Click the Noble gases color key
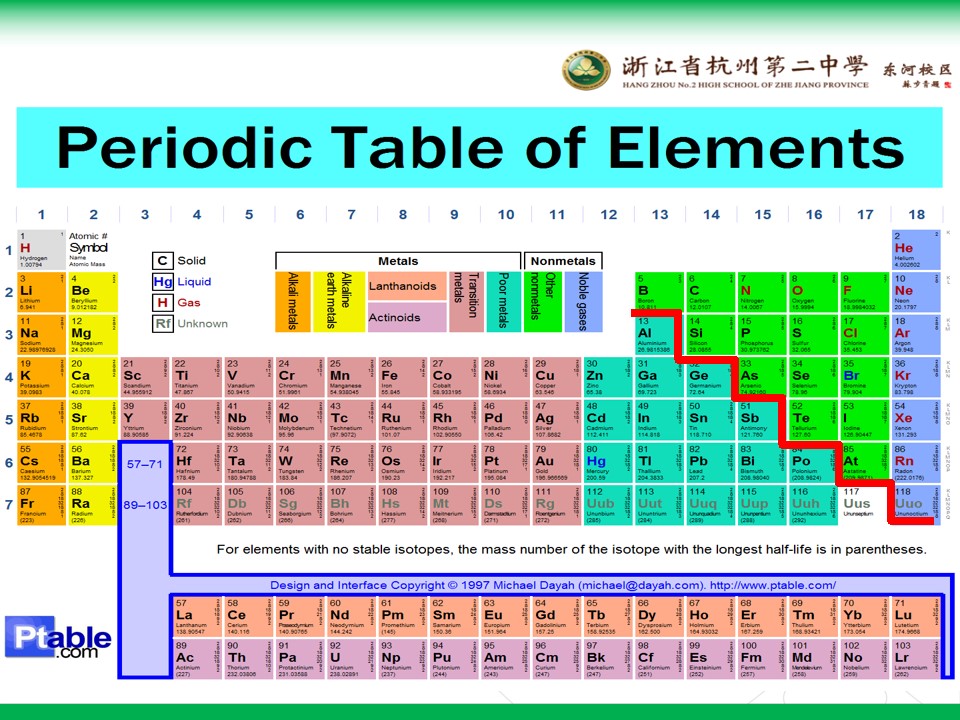Screen dimensions: 960x720 click(x=583, y=302)
